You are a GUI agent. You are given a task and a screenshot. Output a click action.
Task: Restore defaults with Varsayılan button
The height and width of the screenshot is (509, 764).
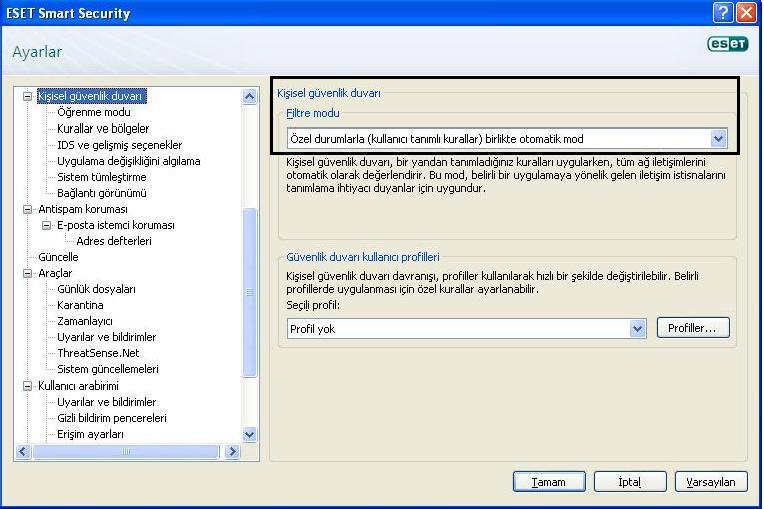(711, 482)
